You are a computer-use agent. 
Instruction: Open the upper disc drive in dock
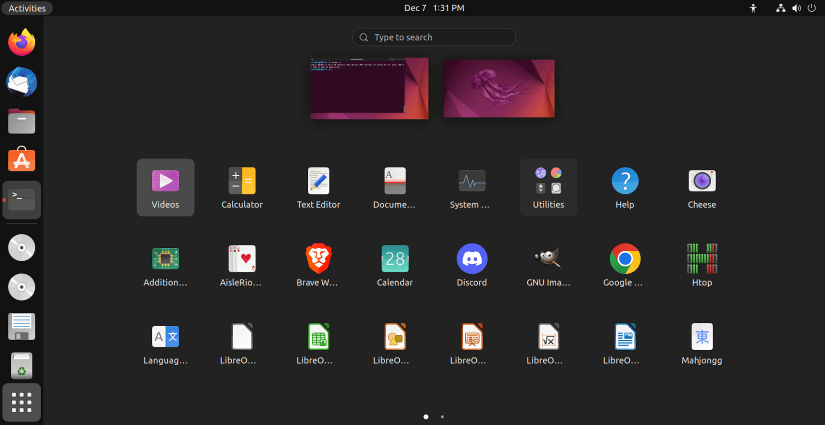[x=22, y=248]
